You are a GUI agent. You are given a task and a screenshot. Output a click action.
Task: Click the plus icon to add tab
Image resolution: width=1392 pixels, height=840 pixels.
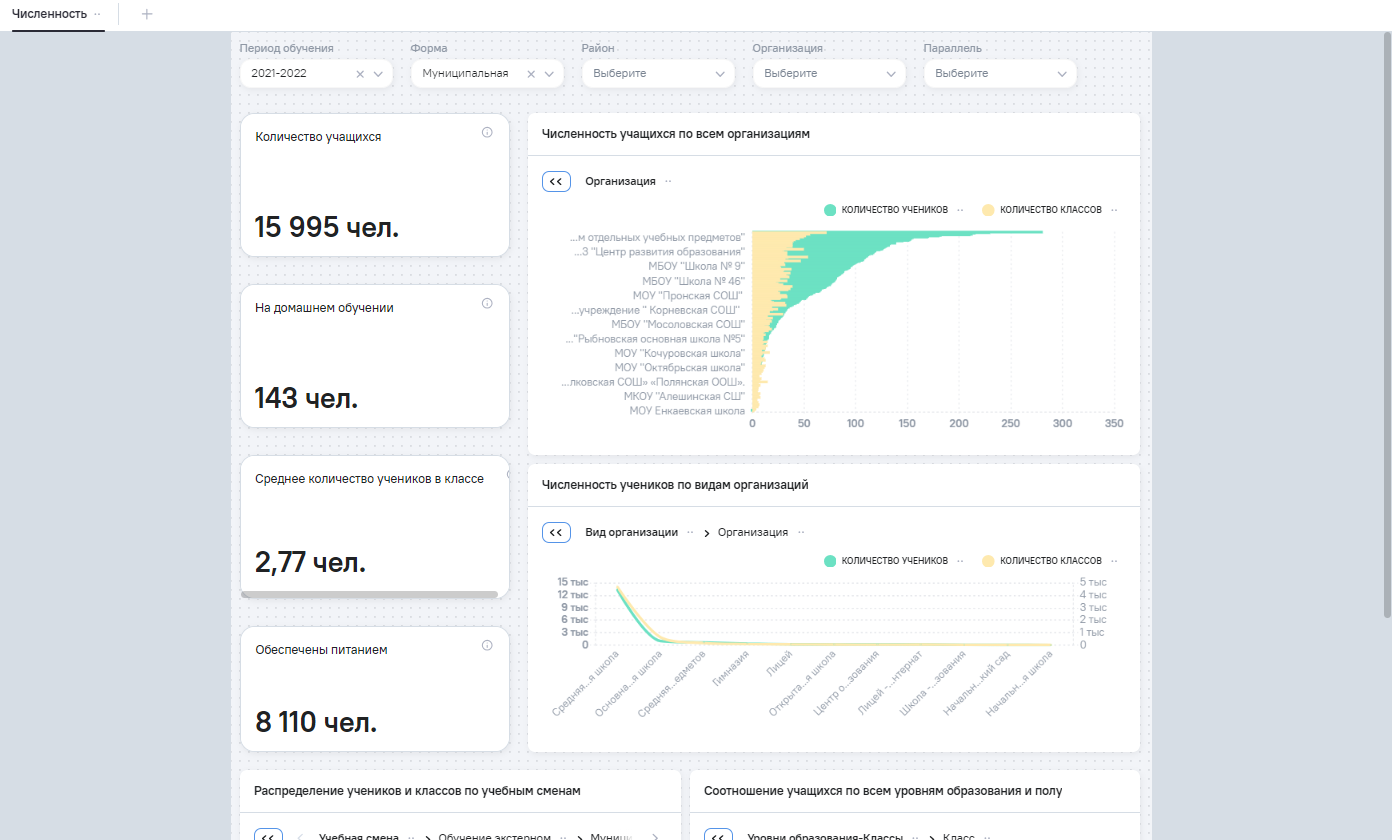147,14
